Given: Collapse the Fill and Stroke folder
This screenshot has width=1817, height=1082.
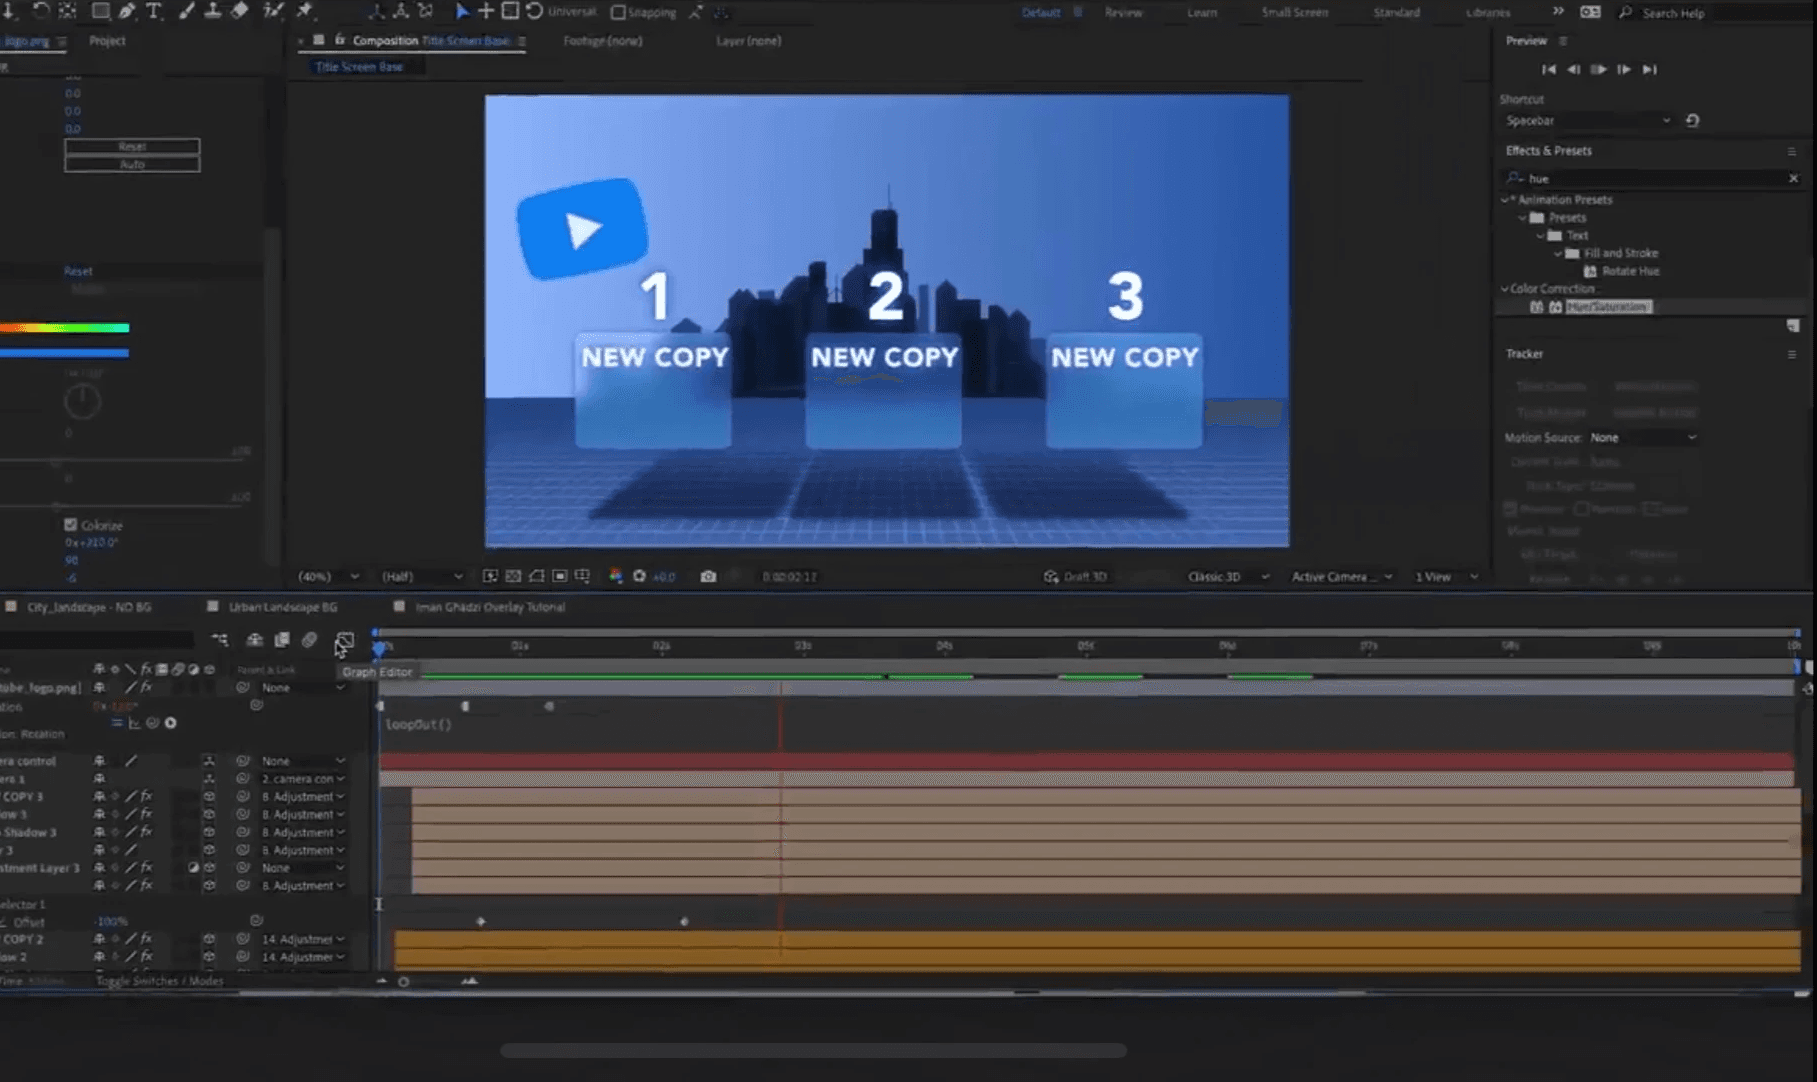Looking at the screenshot, I should tap(1558, 254).
